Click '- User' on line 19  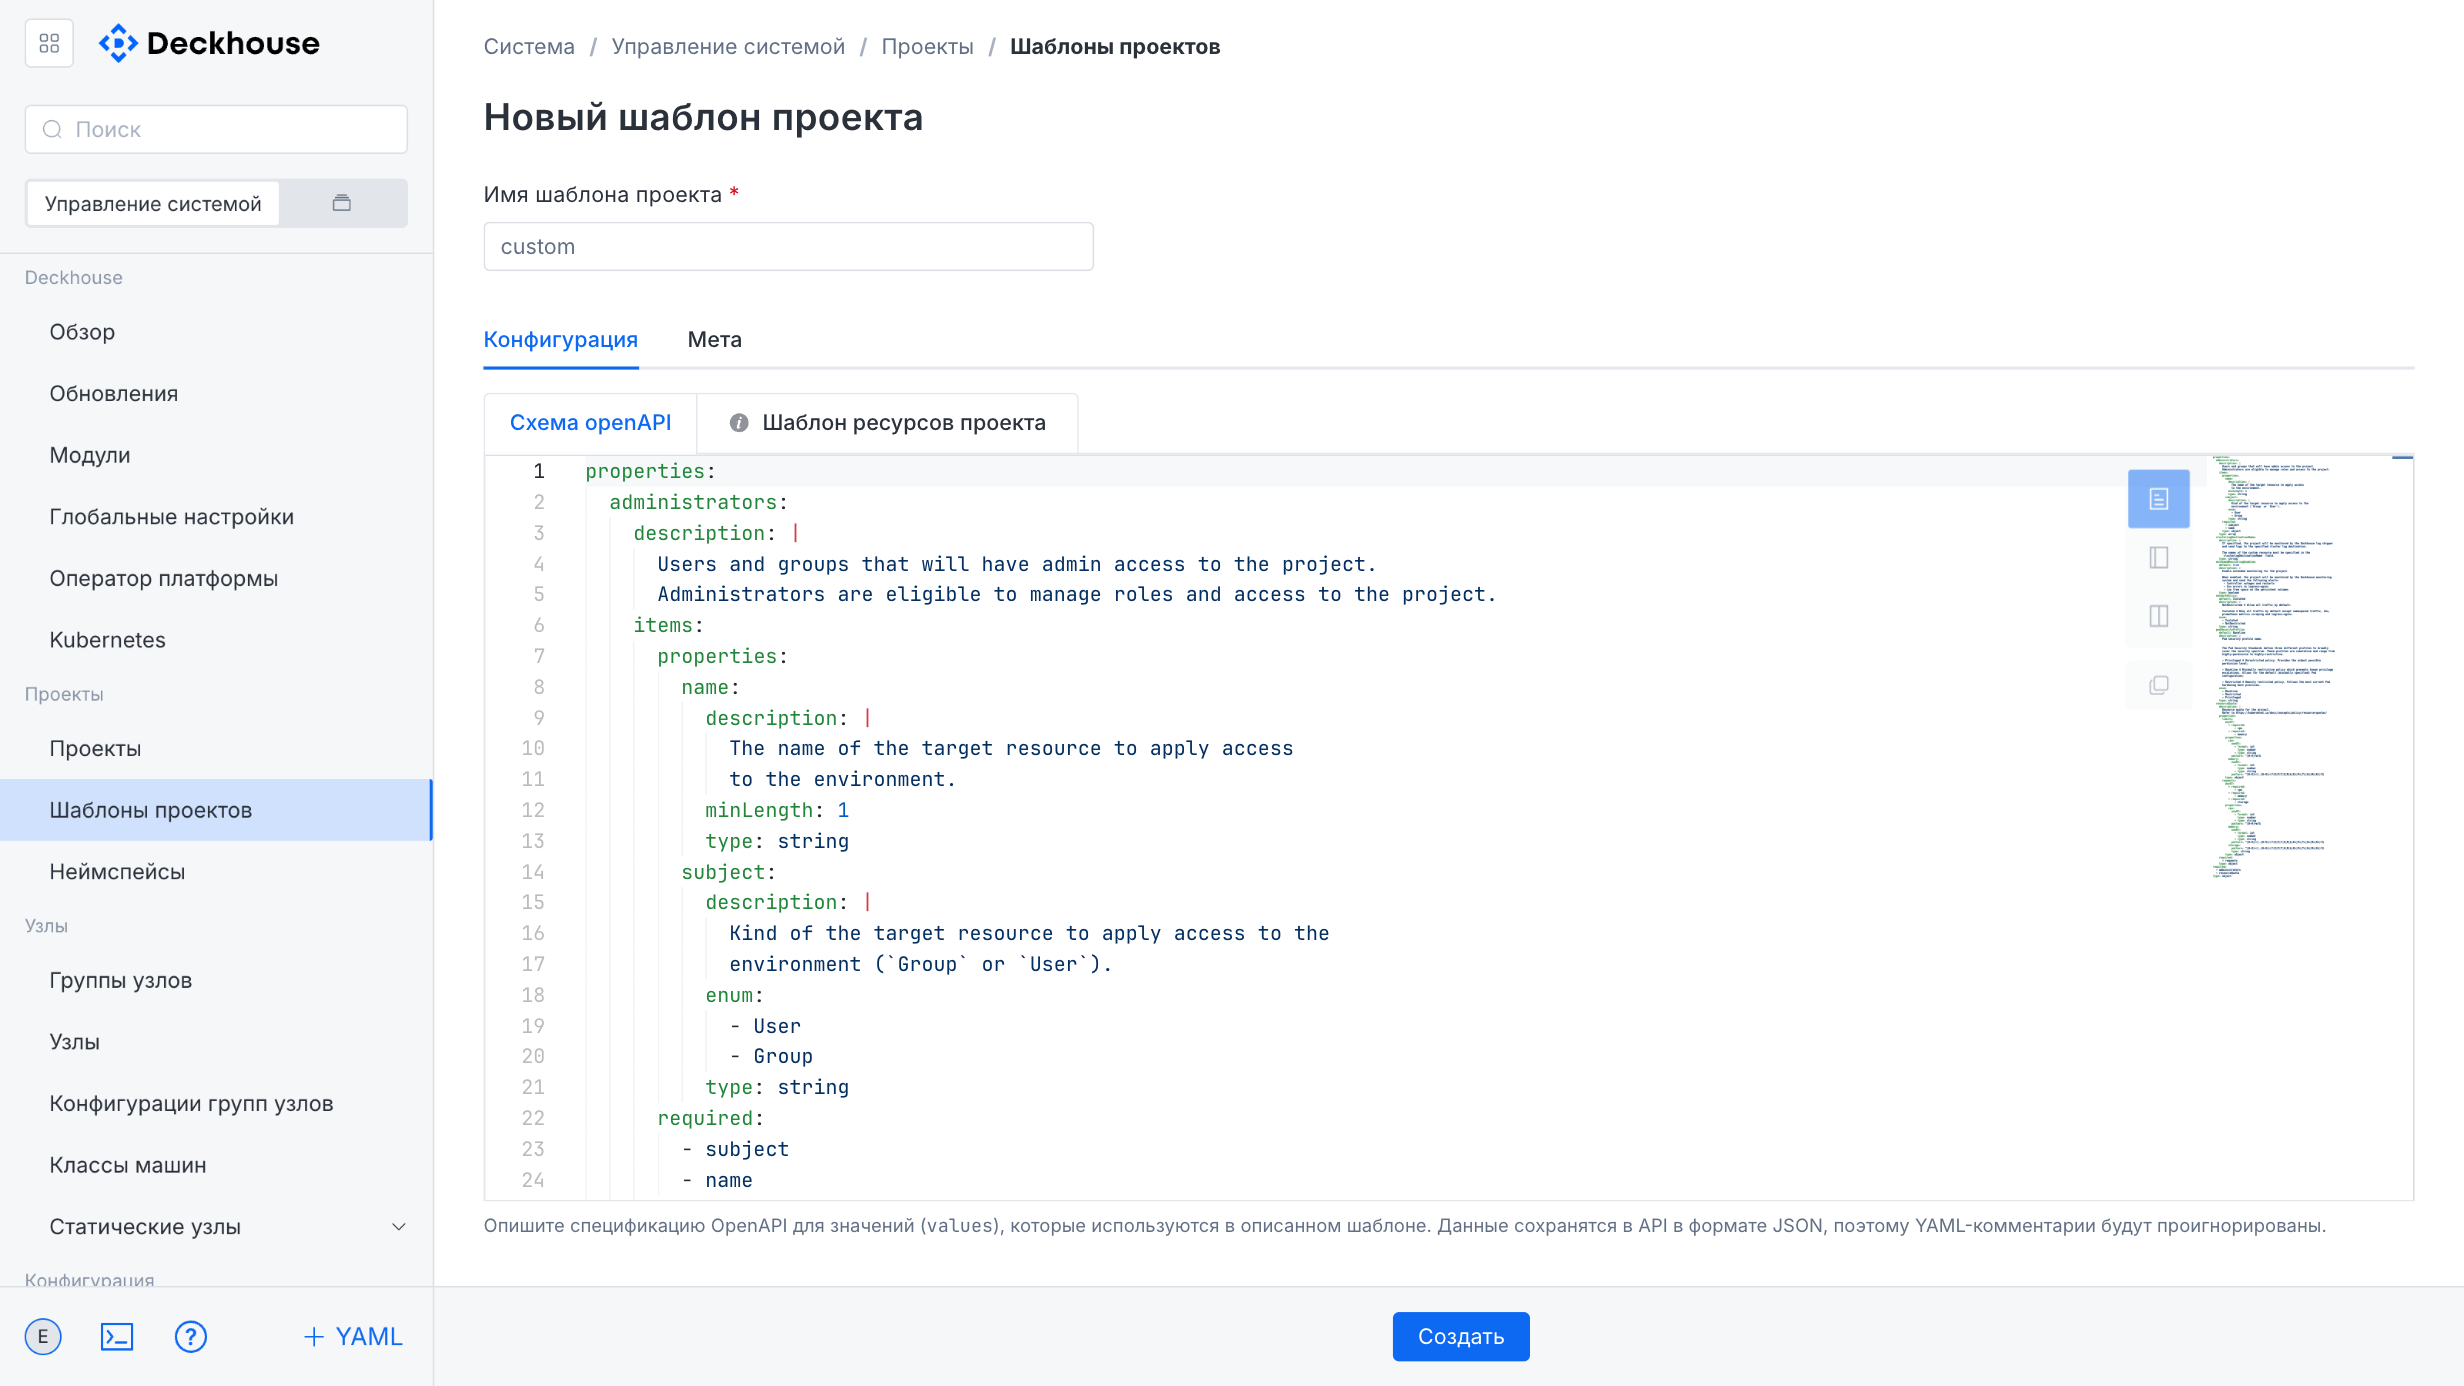point(765,1026)
